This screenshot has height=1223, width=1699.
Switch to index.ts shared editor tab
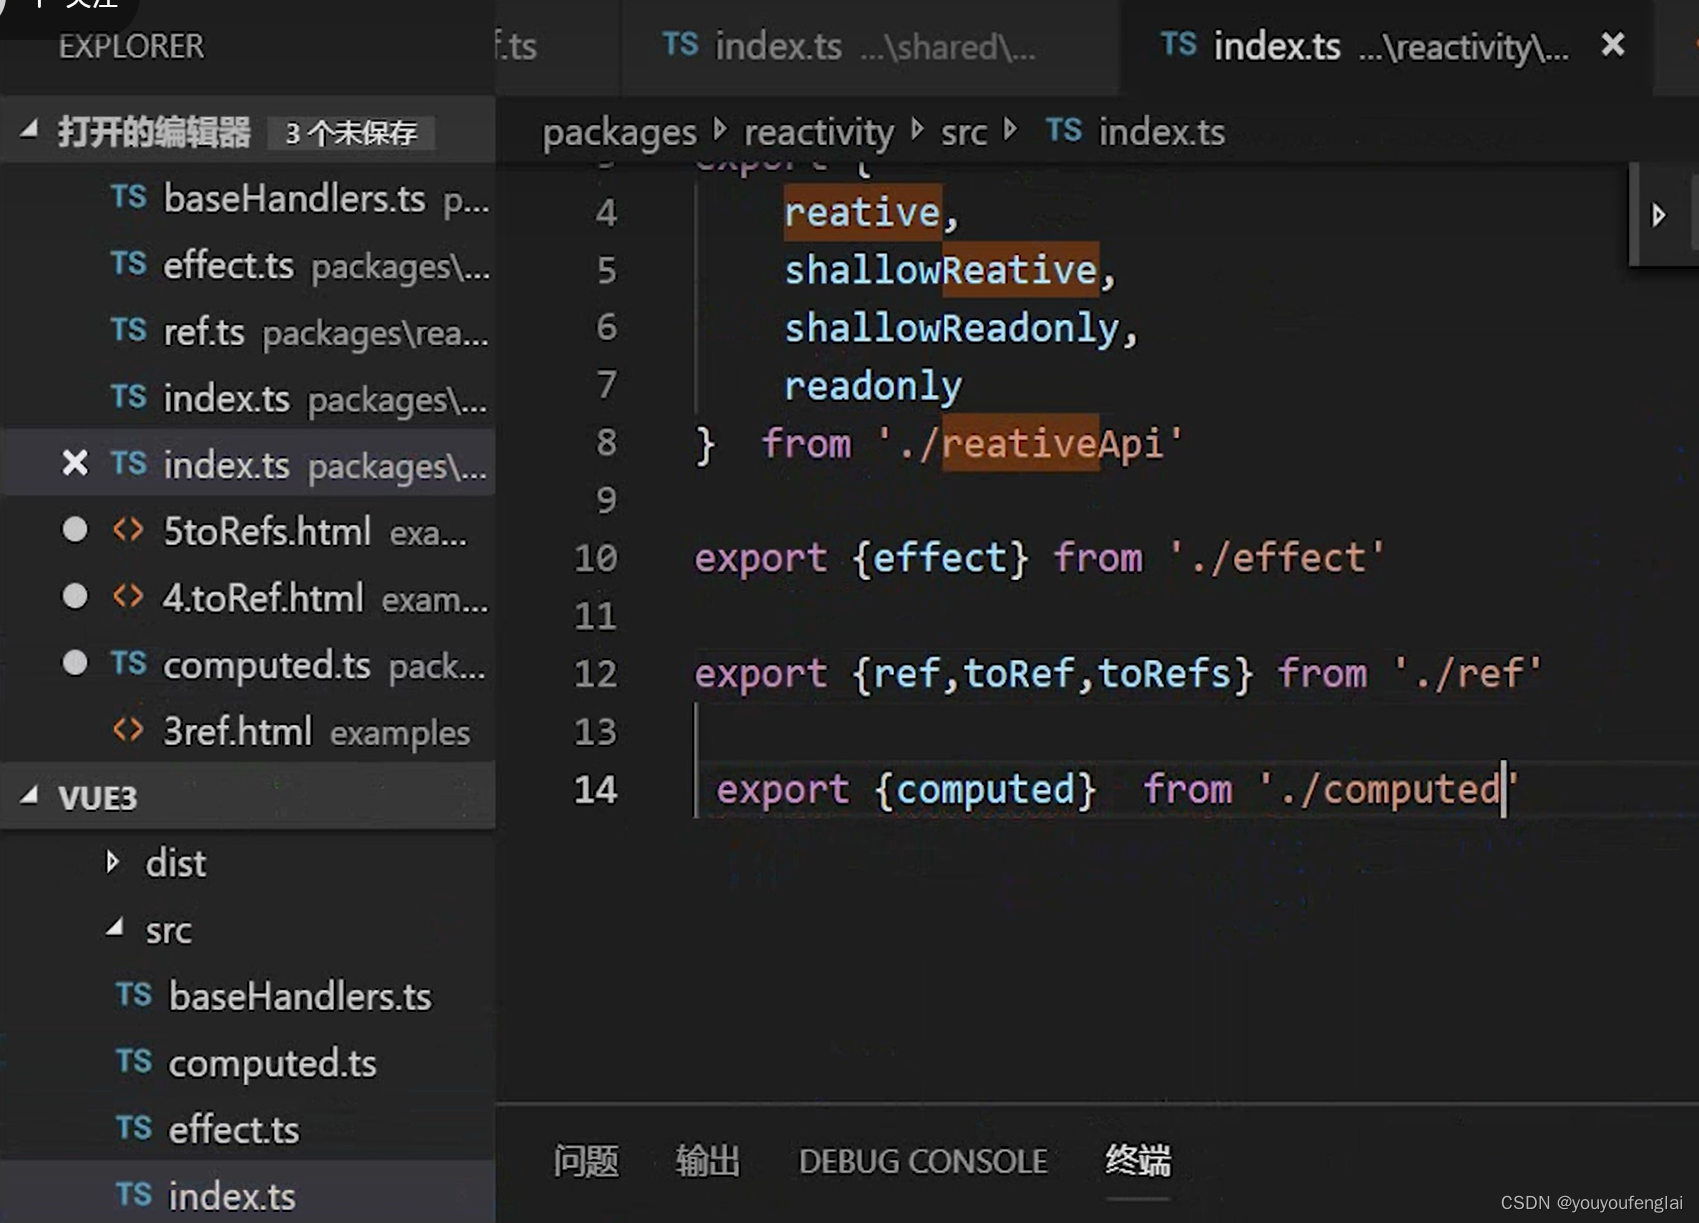pyautogui.click(x=868, y=47)
